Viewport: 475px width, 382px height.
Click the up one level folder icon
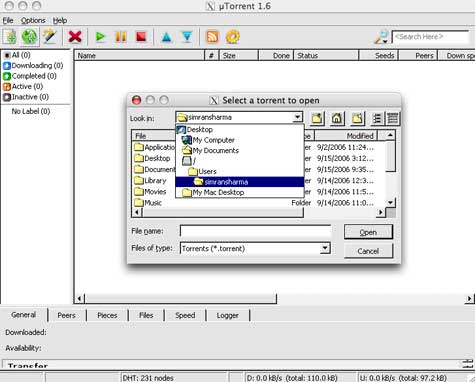pyautogui.click(x=317, y=118)
